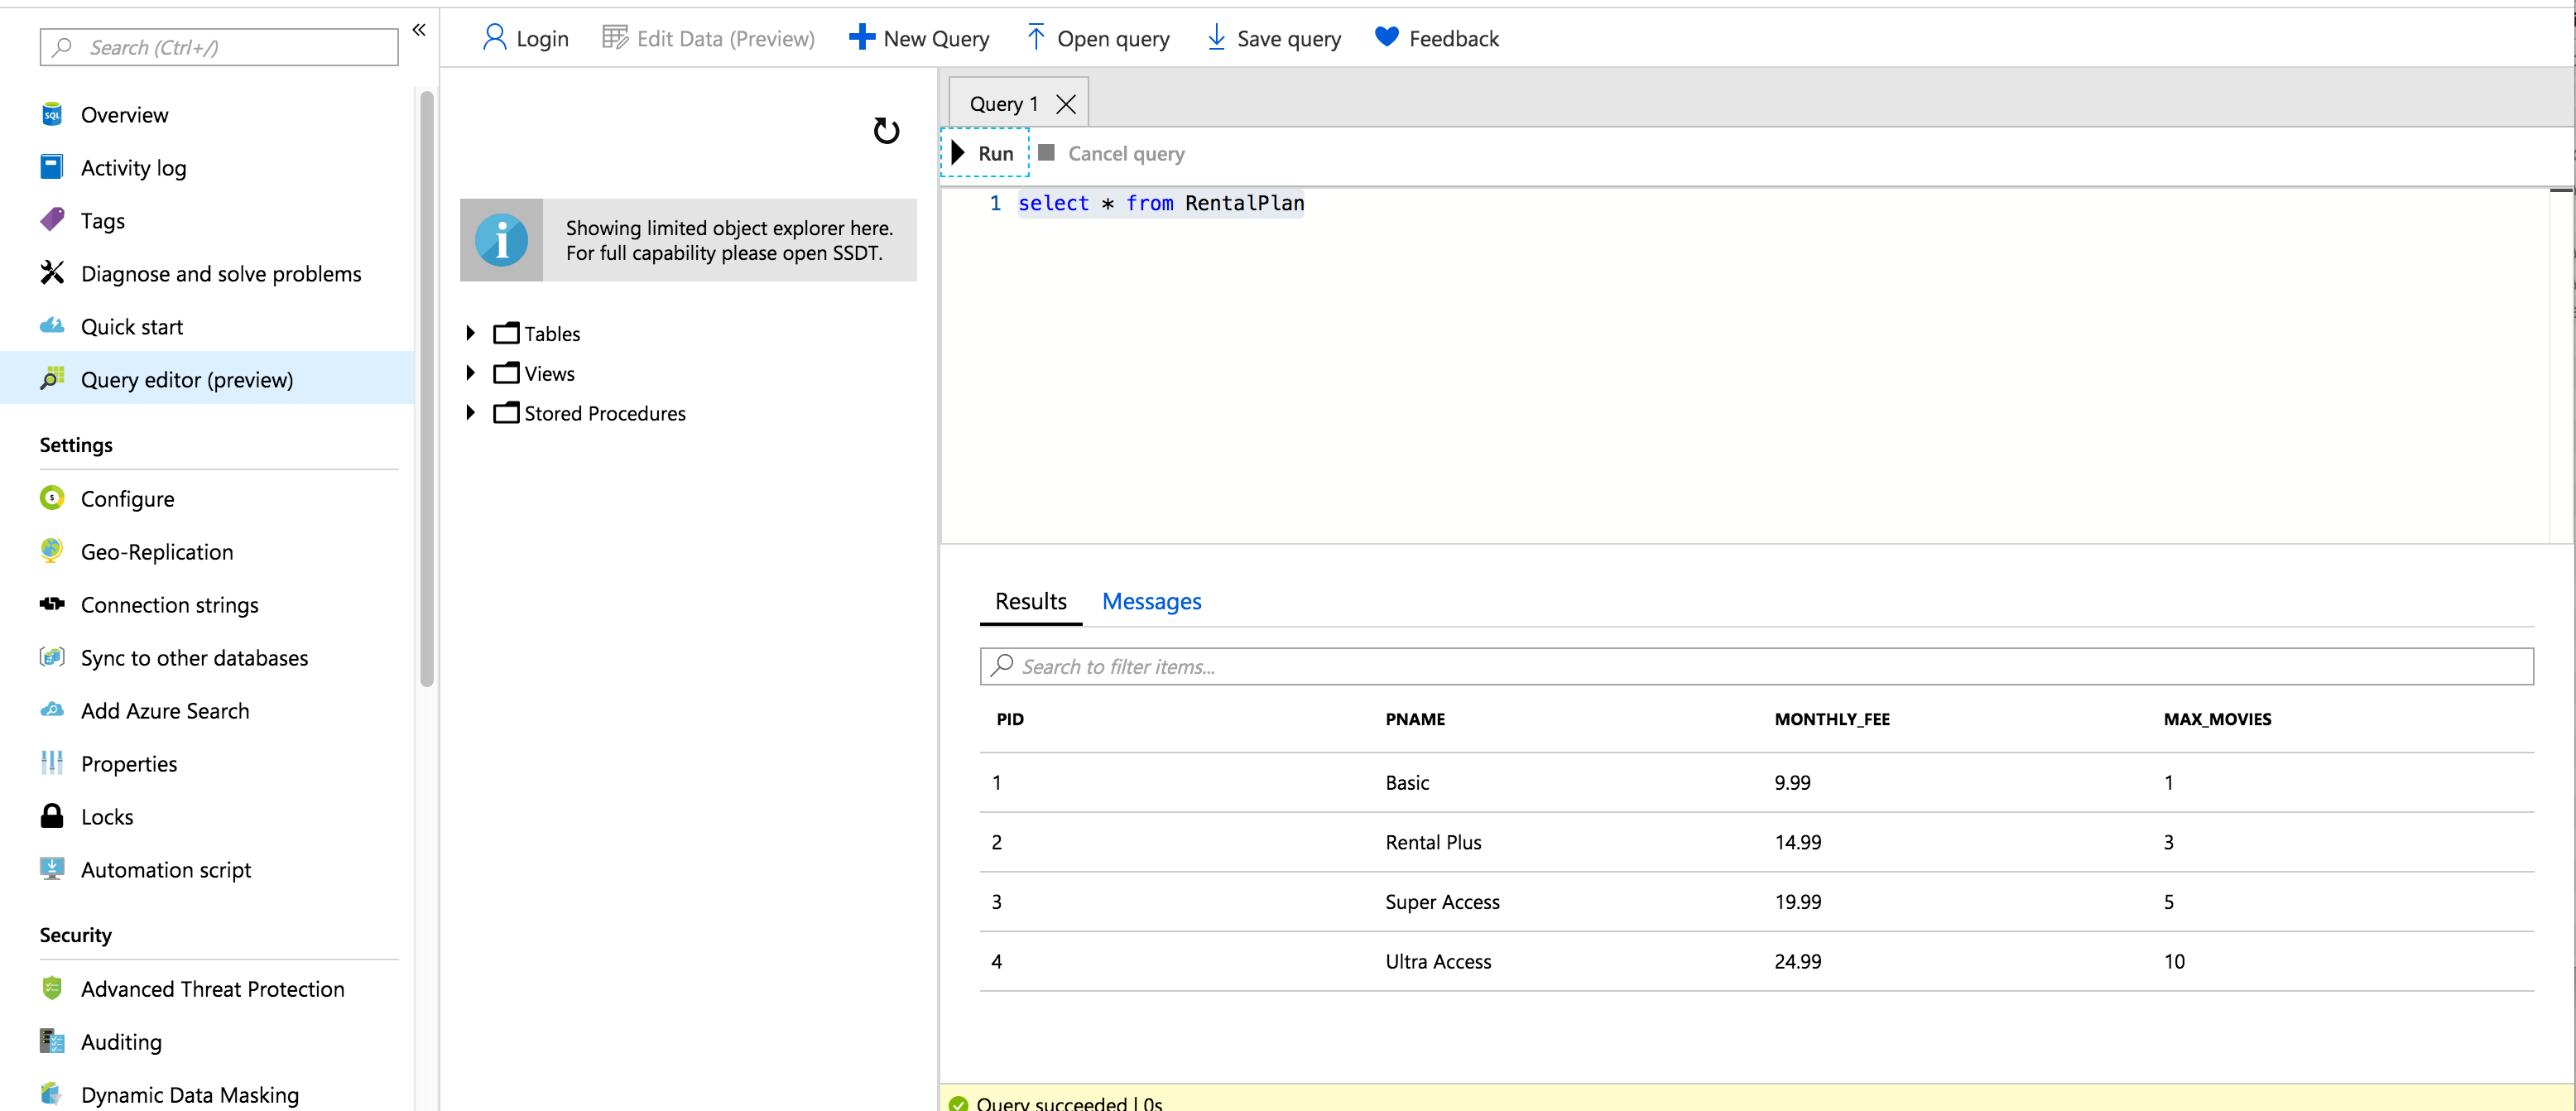2576x1111 pixels.
Task: Close the Query 1 tab
Action: tap(1066, 104)
